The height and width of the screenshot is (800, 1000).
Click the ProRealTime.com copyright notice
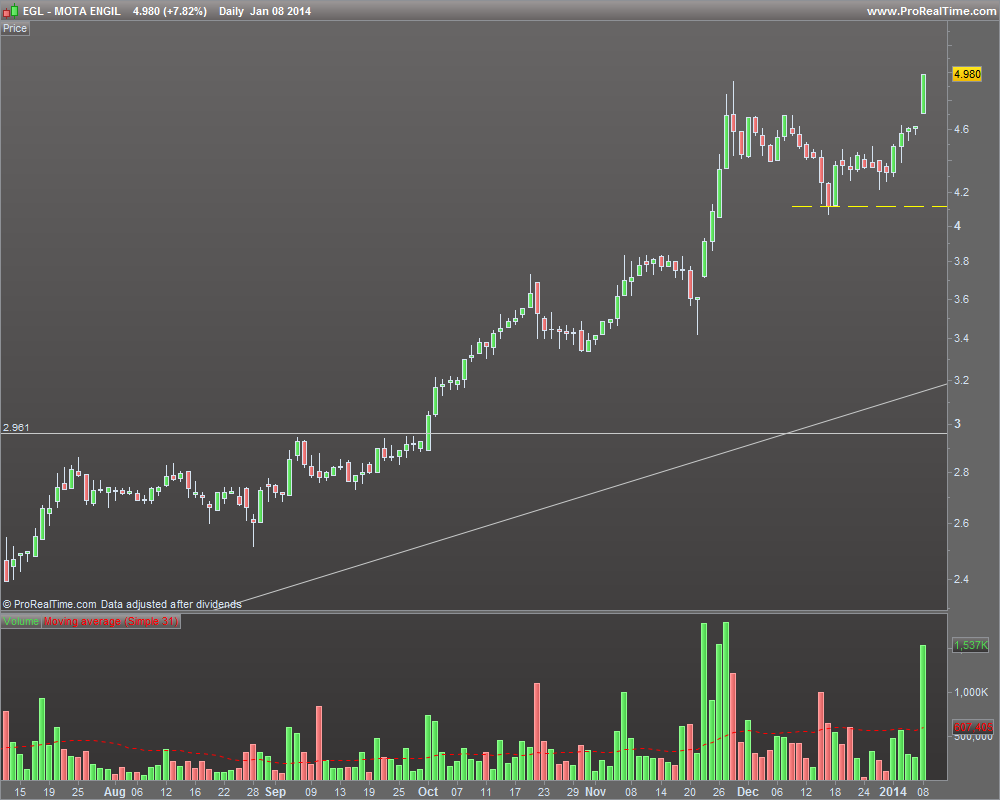point(122,604)
